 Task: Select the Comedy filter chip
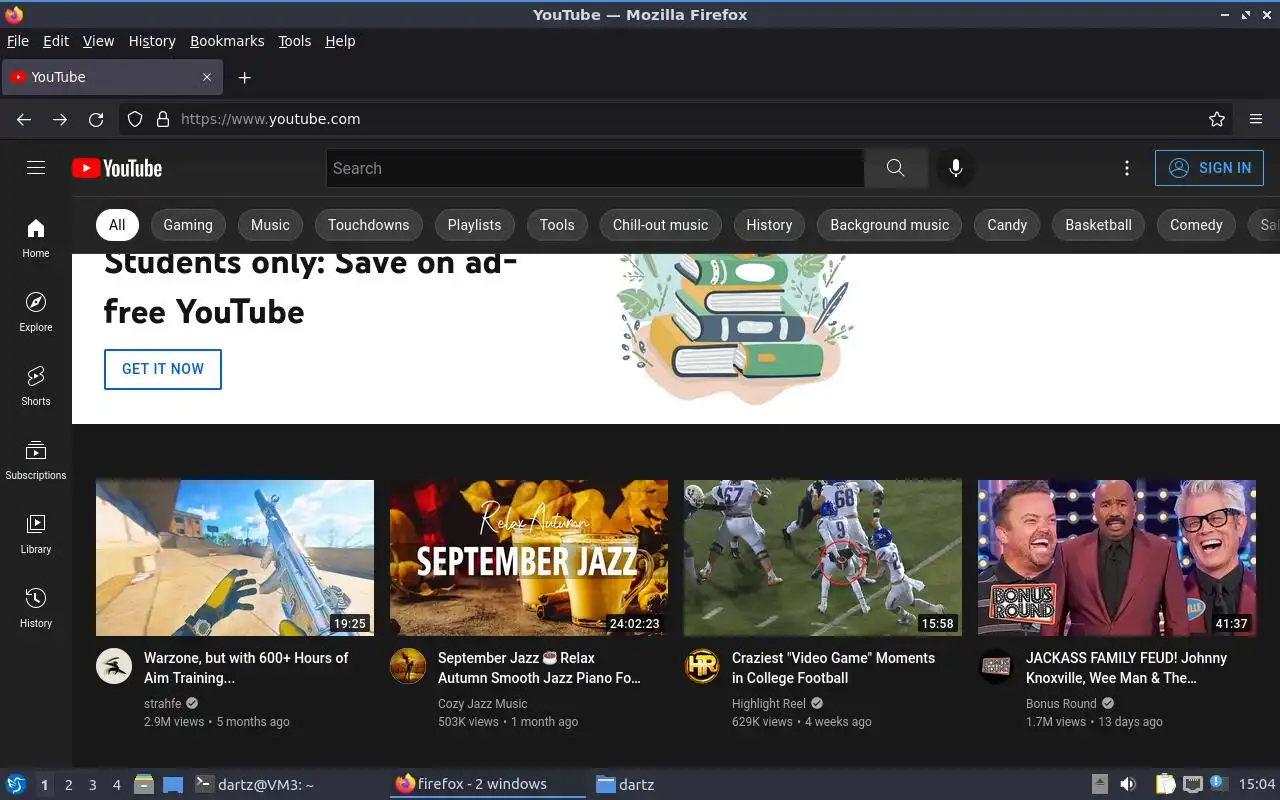1196,225
